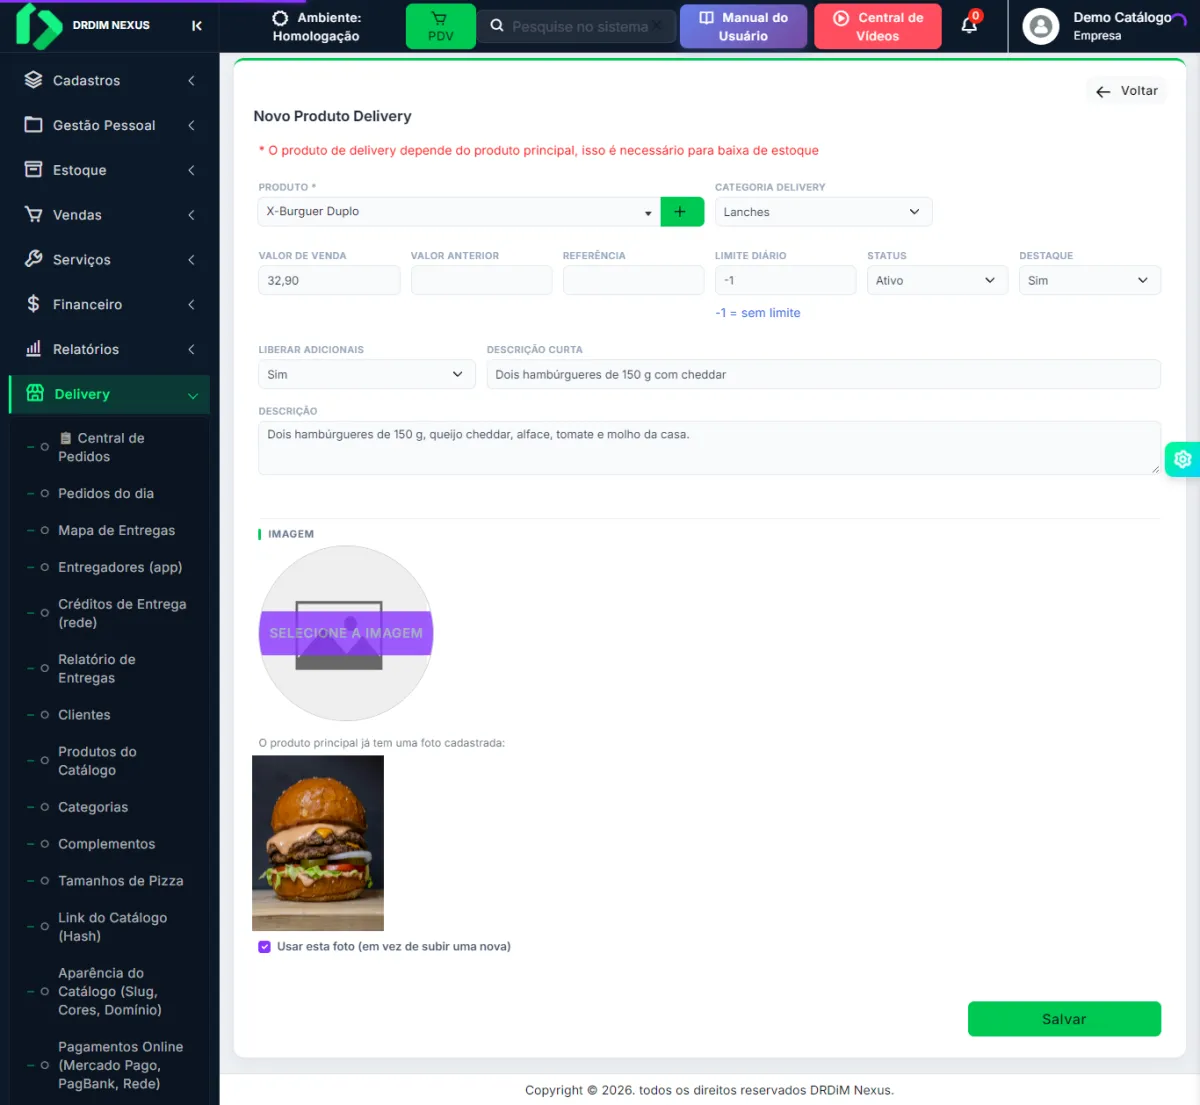Screen dimensions: 1200x1105
Task: Click the Salvar button
Action: pyautogui.click(x=1064, y=1019)
